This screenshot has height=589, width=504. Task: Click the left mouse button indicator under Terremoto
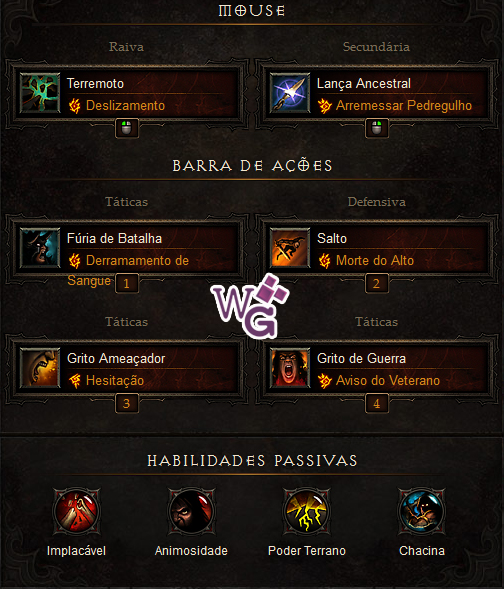point(127,128)
